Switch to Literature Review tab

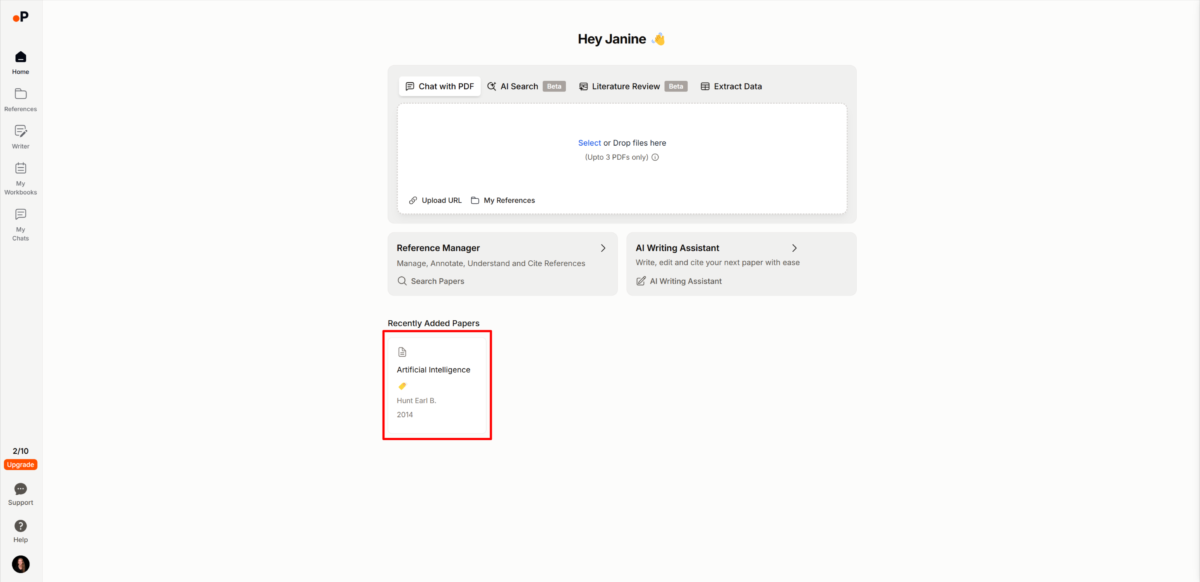(625, 87)
